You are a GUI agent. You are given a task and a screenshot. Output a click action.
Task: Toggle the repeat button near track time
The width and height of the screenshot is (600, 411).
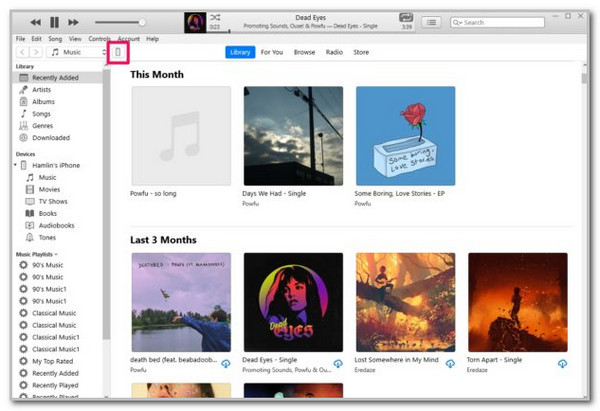tap(405, 17)
